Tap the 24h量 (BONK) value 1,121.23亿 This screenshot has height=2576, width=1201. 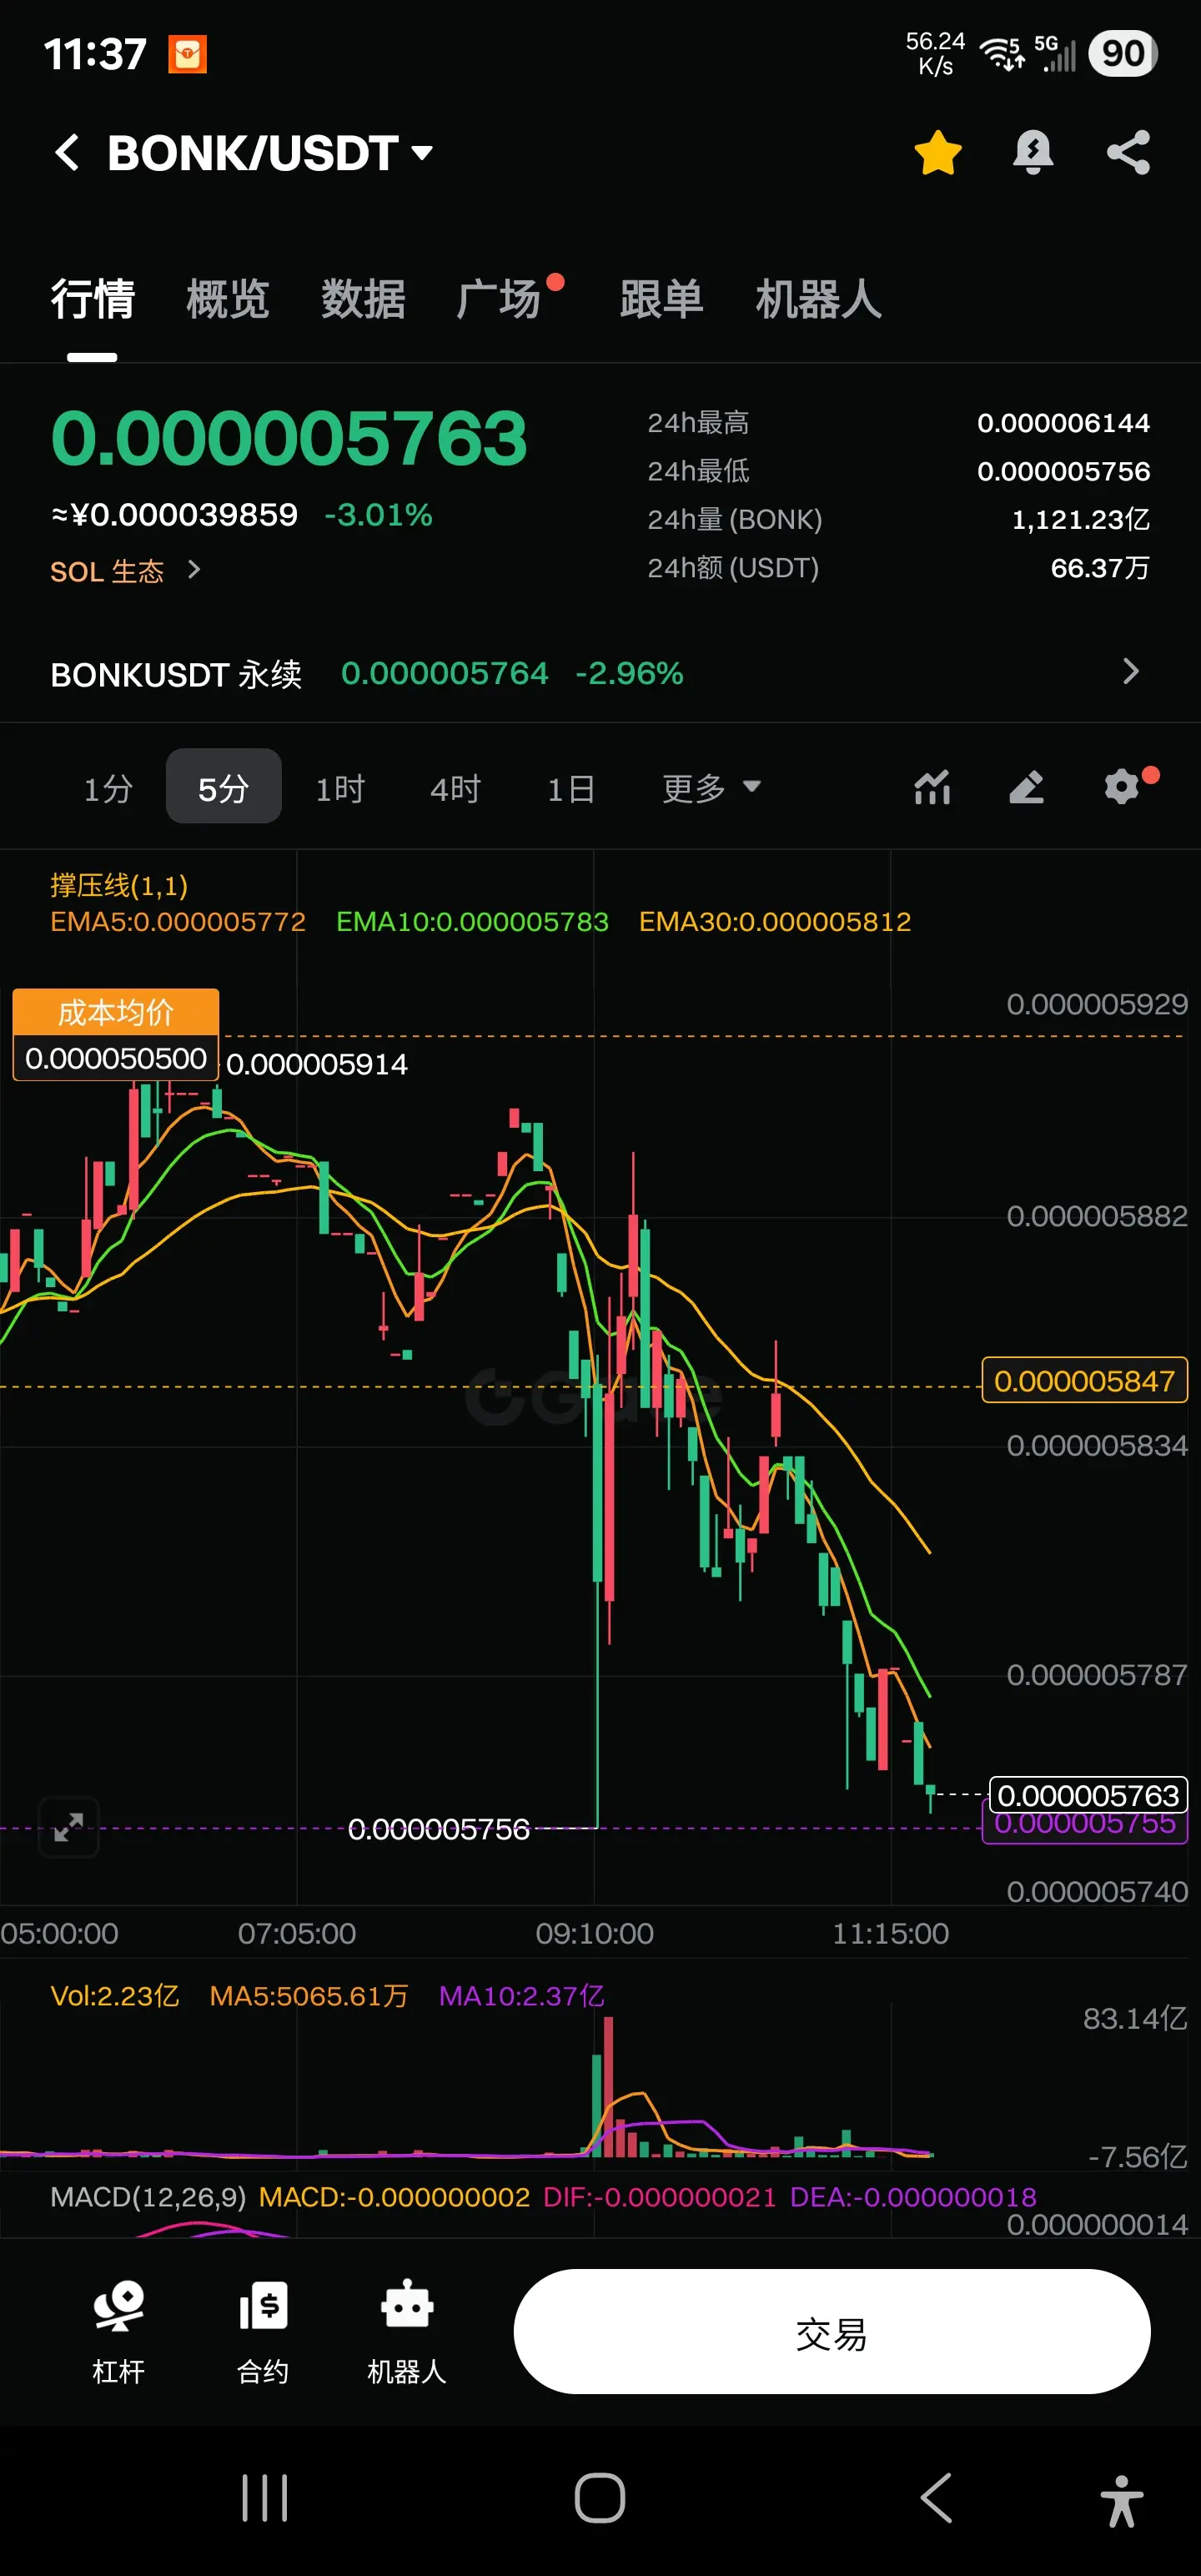click(x=1080, y=519)
